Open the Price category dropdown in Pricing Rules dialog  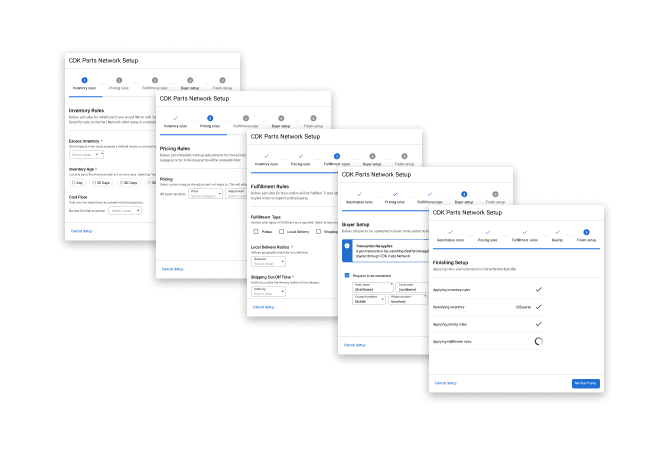pyautogui.click(x=206, y=194)
